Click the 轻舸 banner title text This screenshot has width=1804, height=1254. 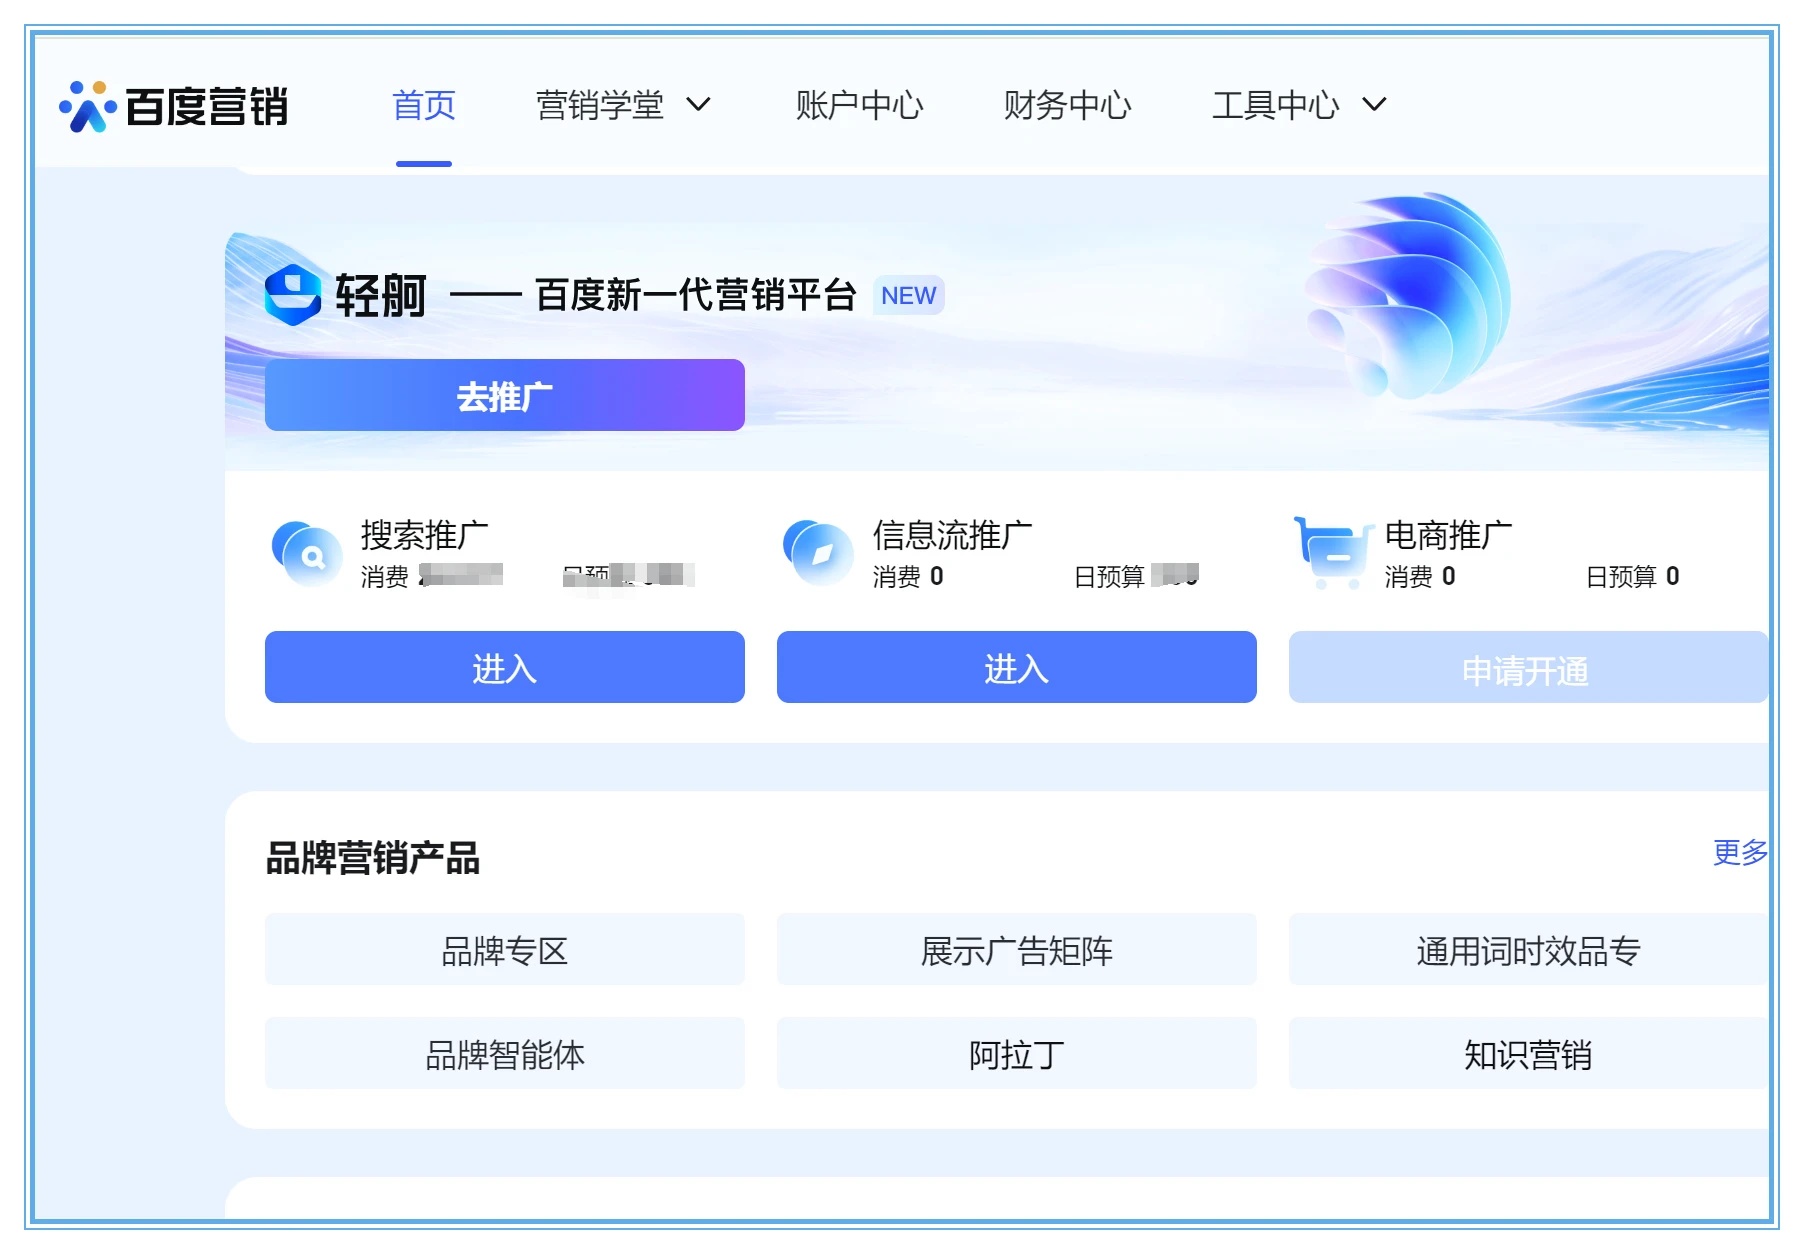pyautogui.click(x=381, y=296)
